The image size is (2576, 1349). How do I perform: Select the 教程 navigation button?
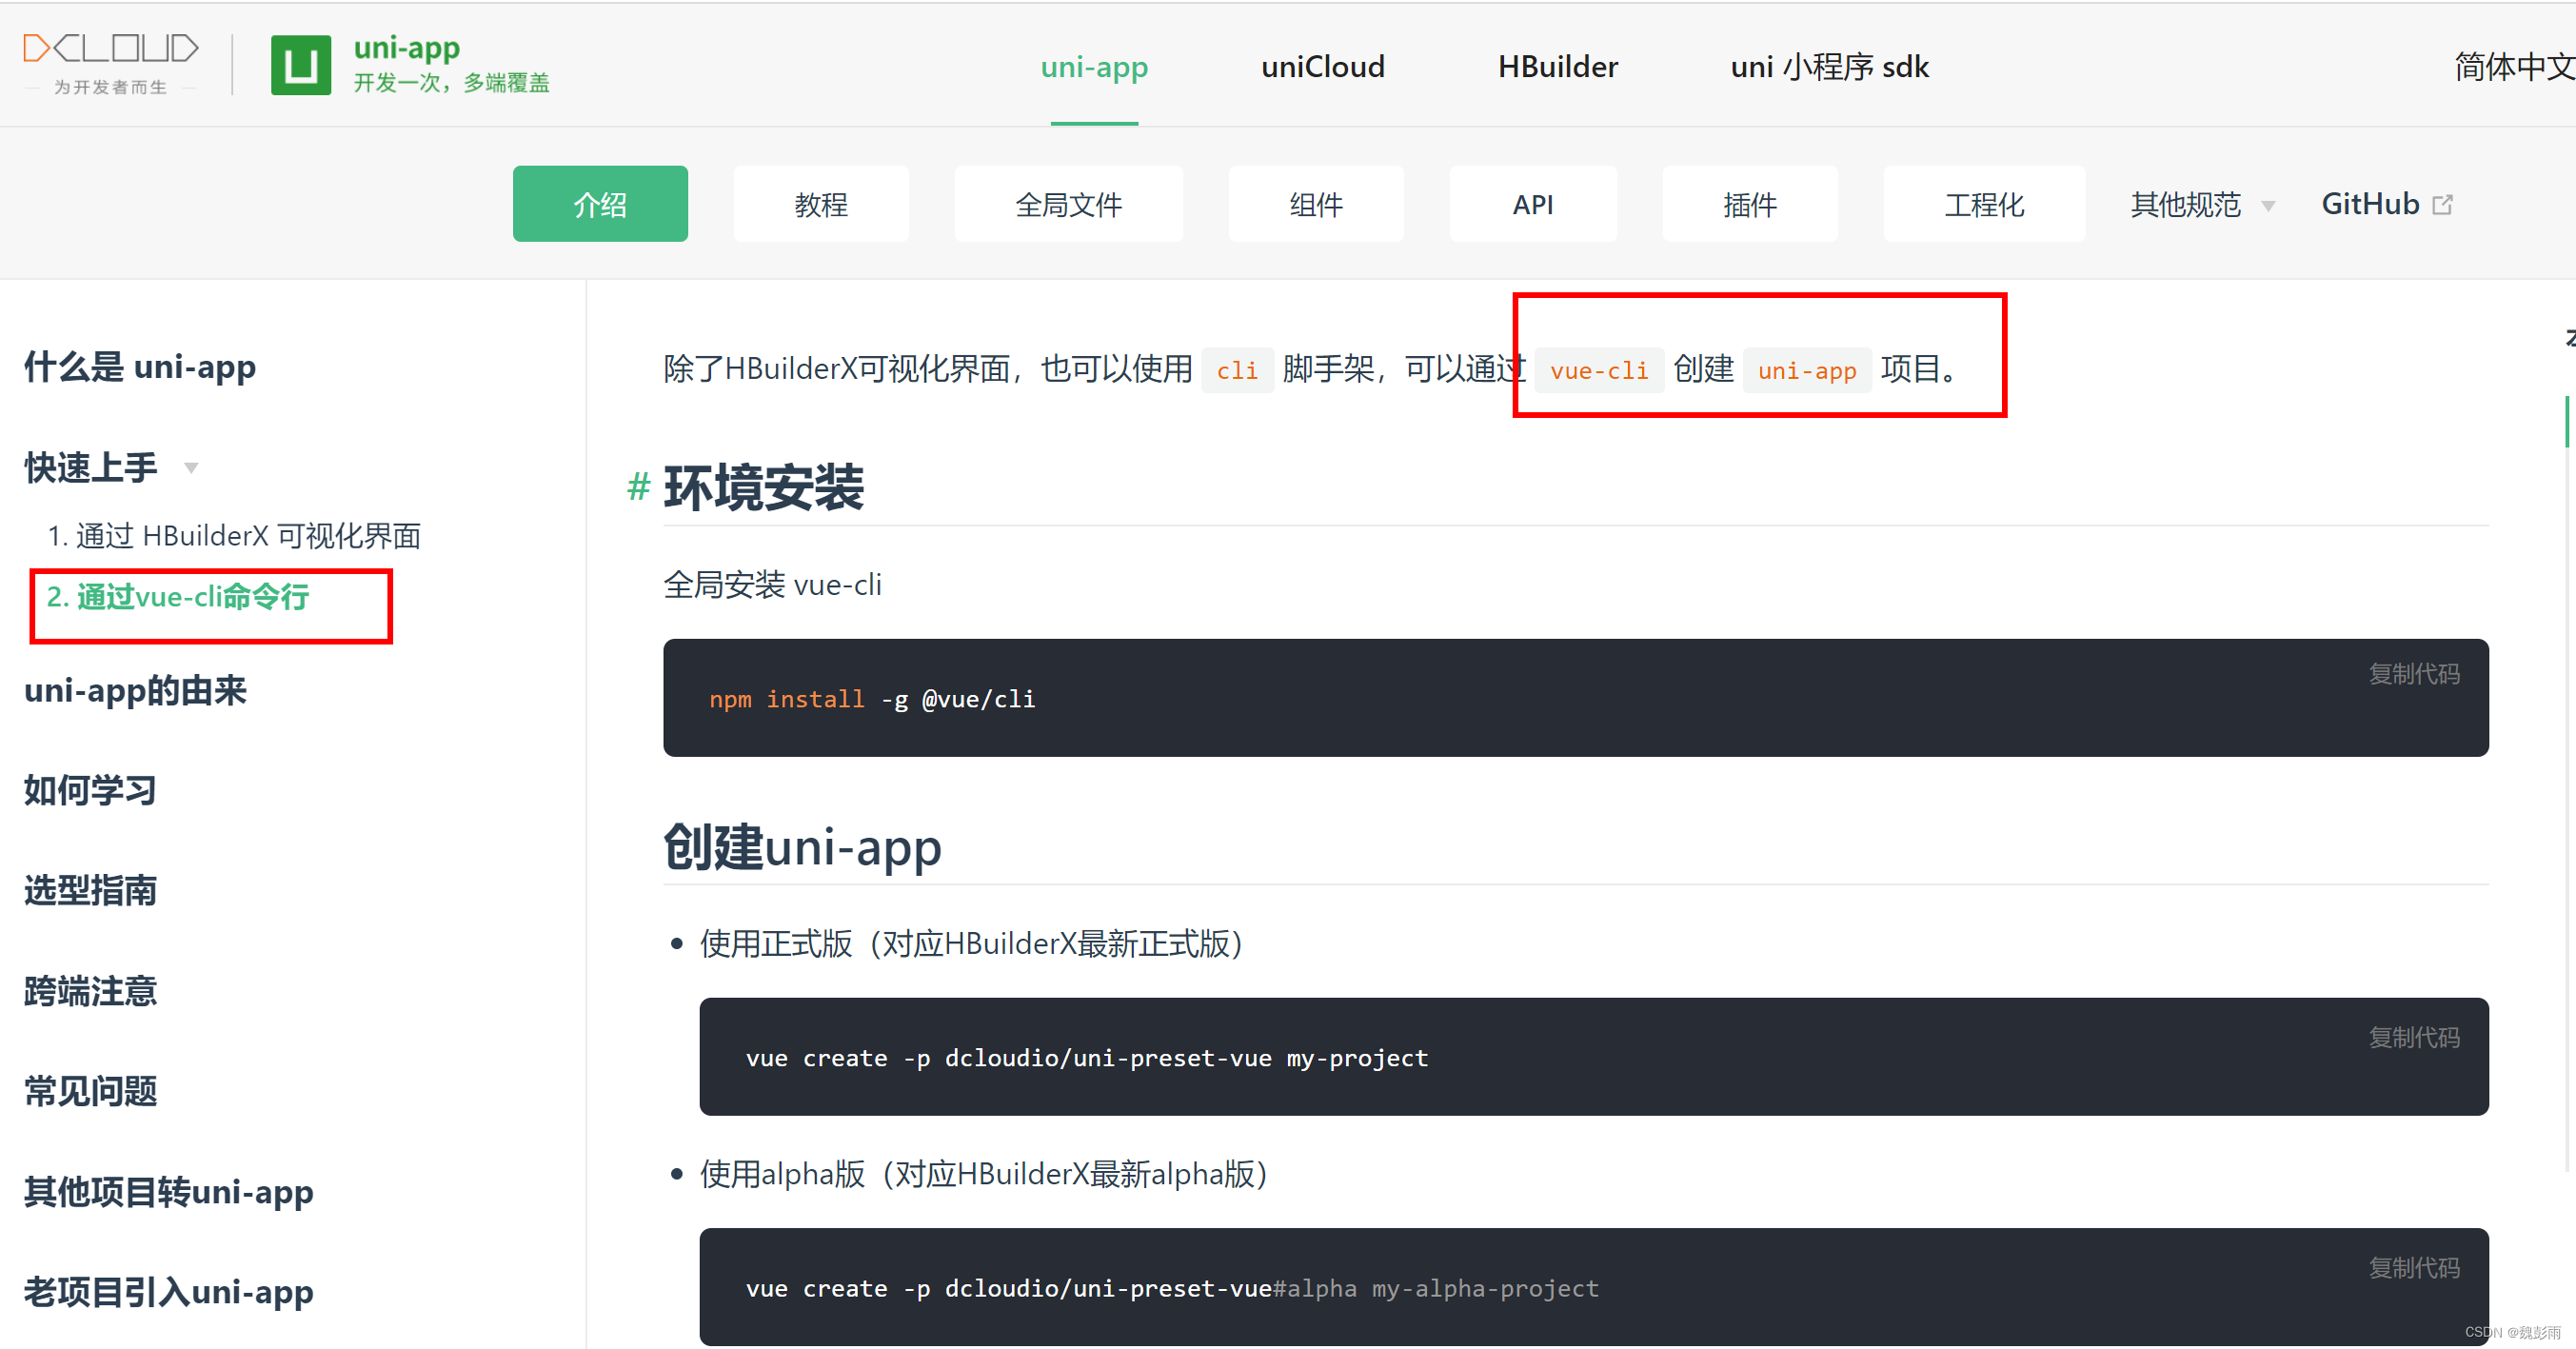(x=820, y=204)
